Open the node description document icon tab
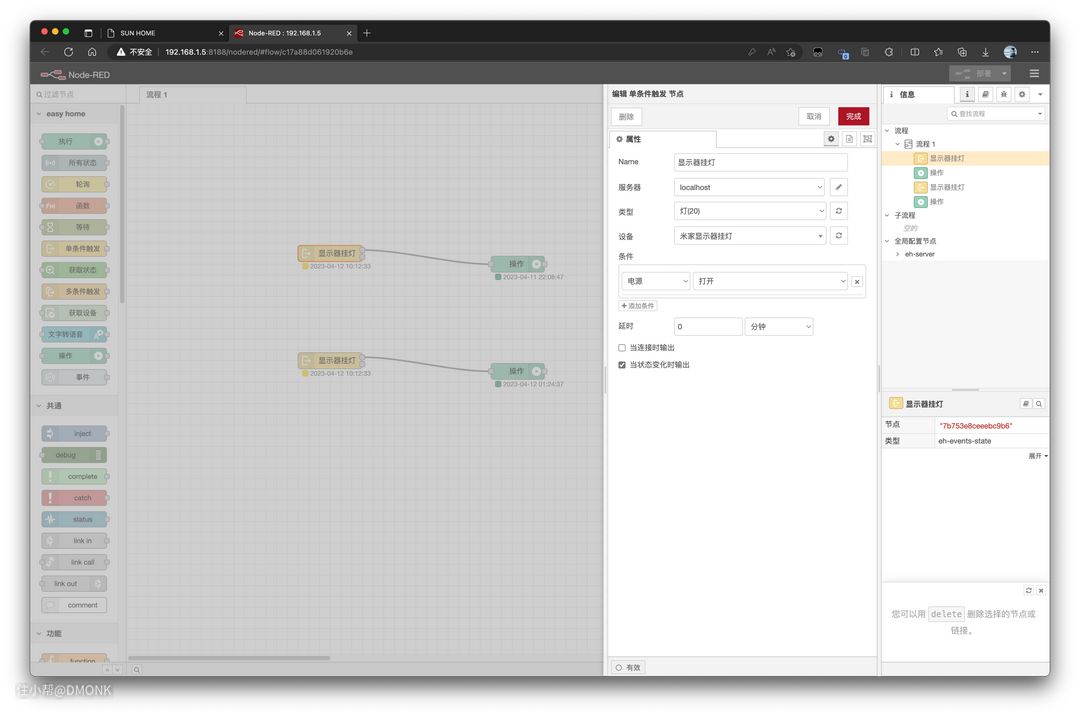 pos(849,139)
